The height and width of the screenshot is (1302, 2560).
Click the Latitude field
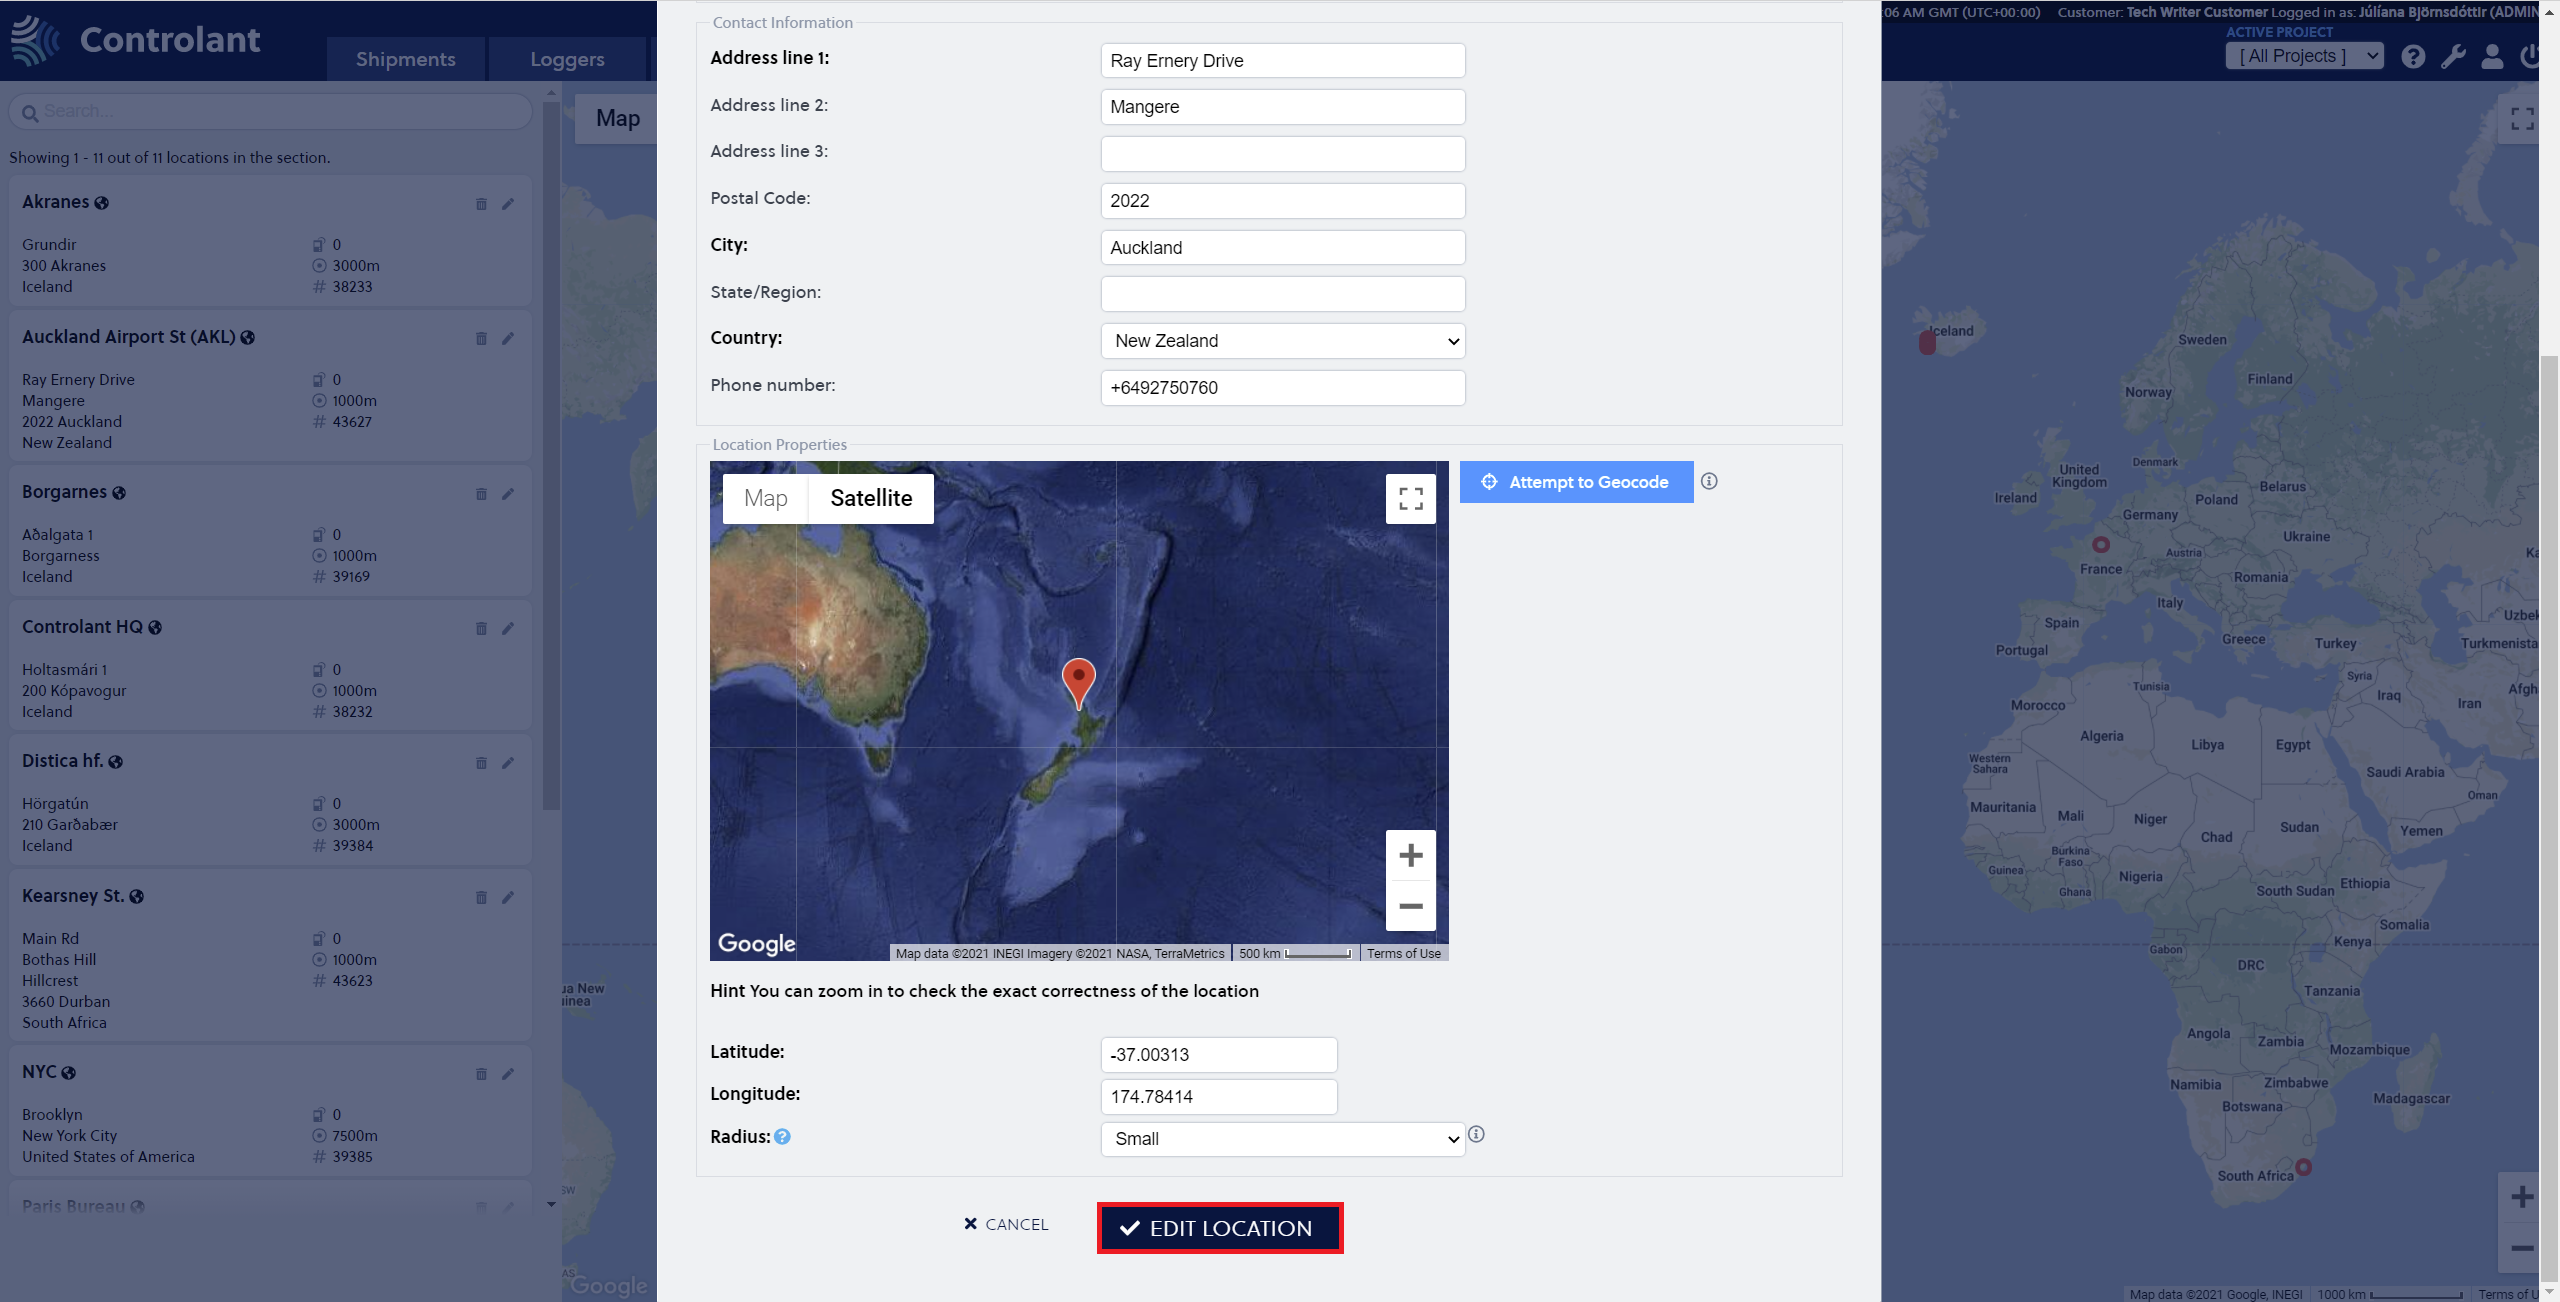point(1219,1055)
